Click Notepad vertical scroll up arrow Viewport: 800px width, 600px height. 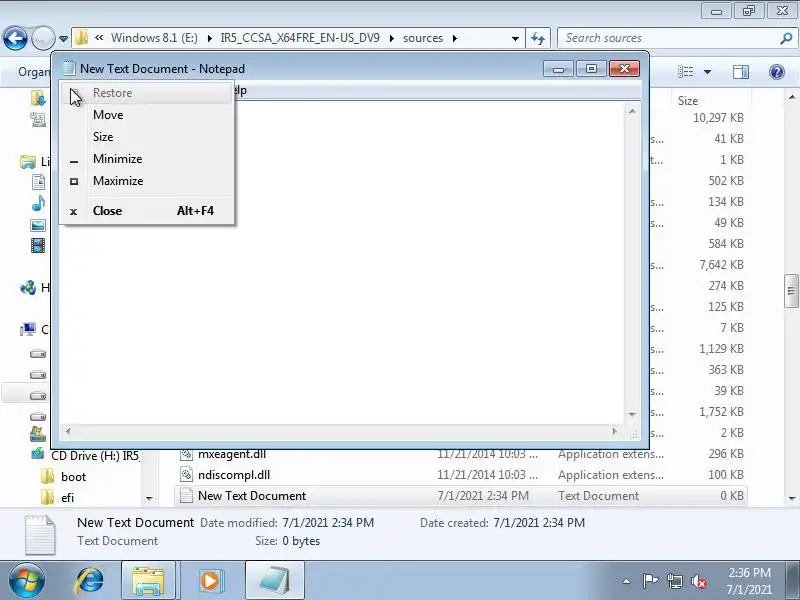(632, 111)
